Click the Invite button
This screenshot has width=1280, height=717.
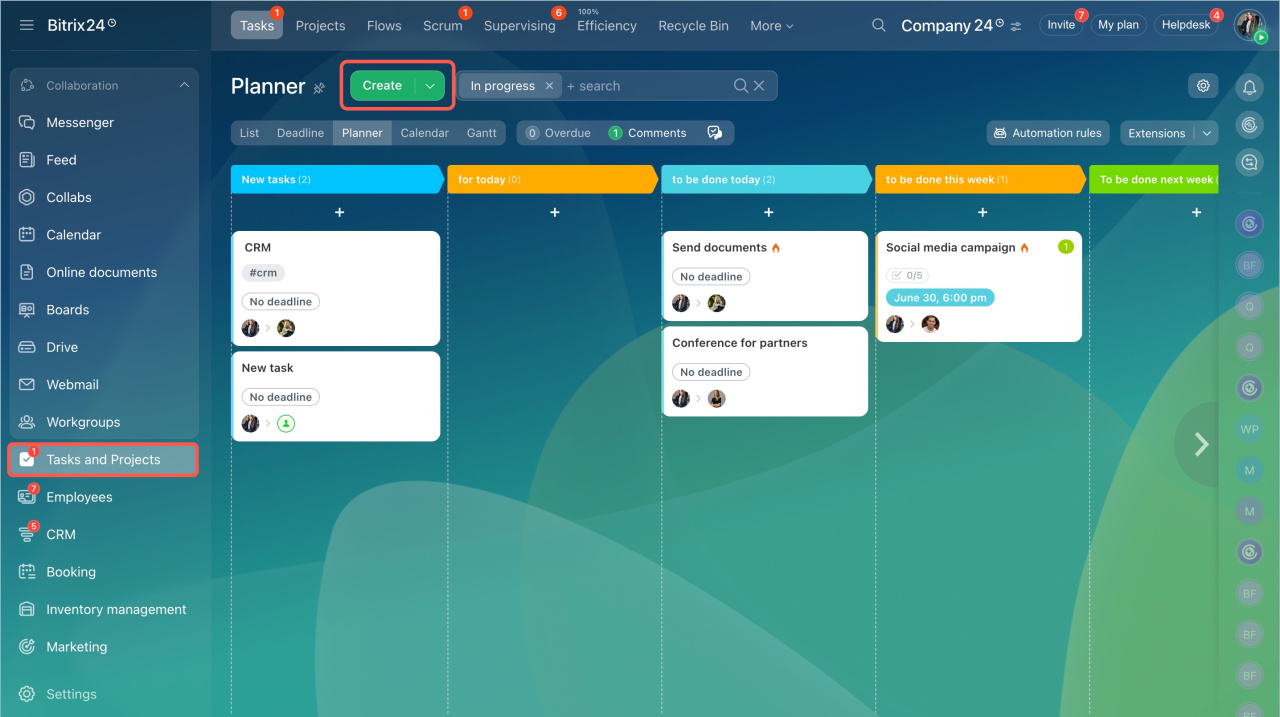[1061, 25]
